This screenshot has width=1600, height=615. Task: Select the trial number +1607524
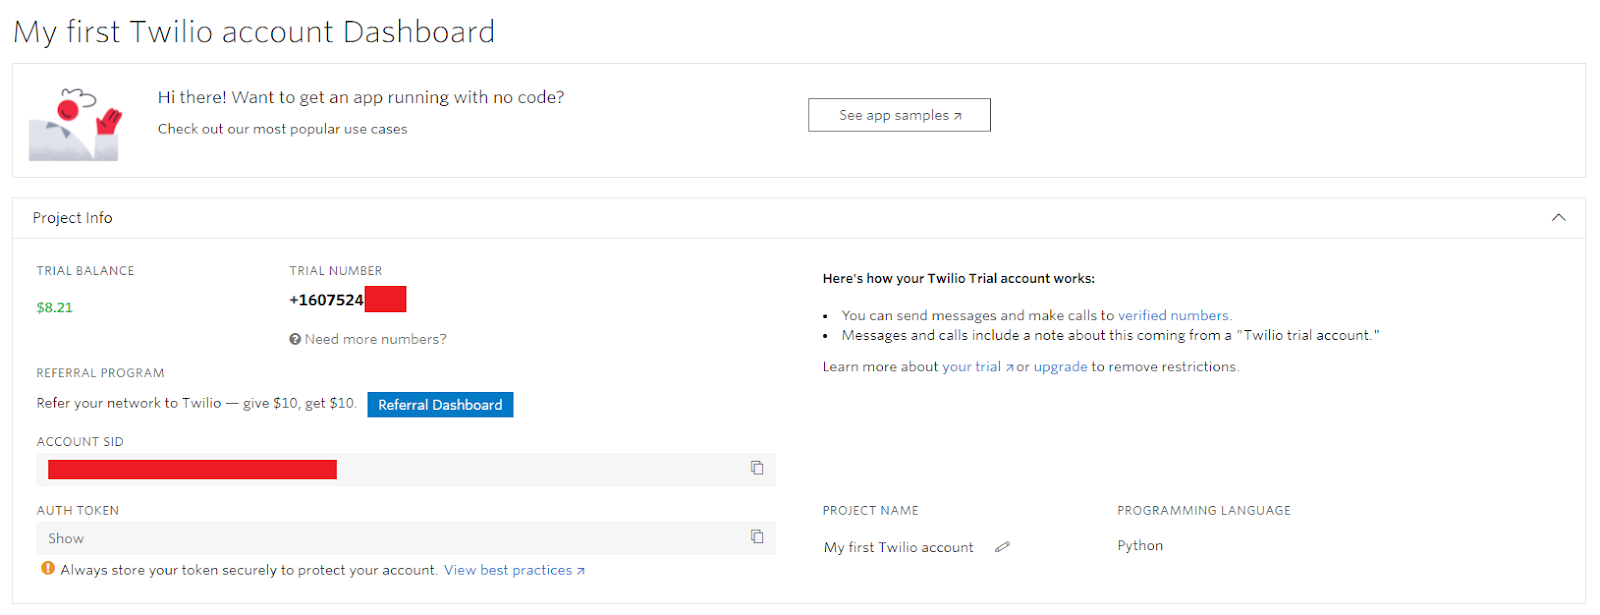click(327, 300)
